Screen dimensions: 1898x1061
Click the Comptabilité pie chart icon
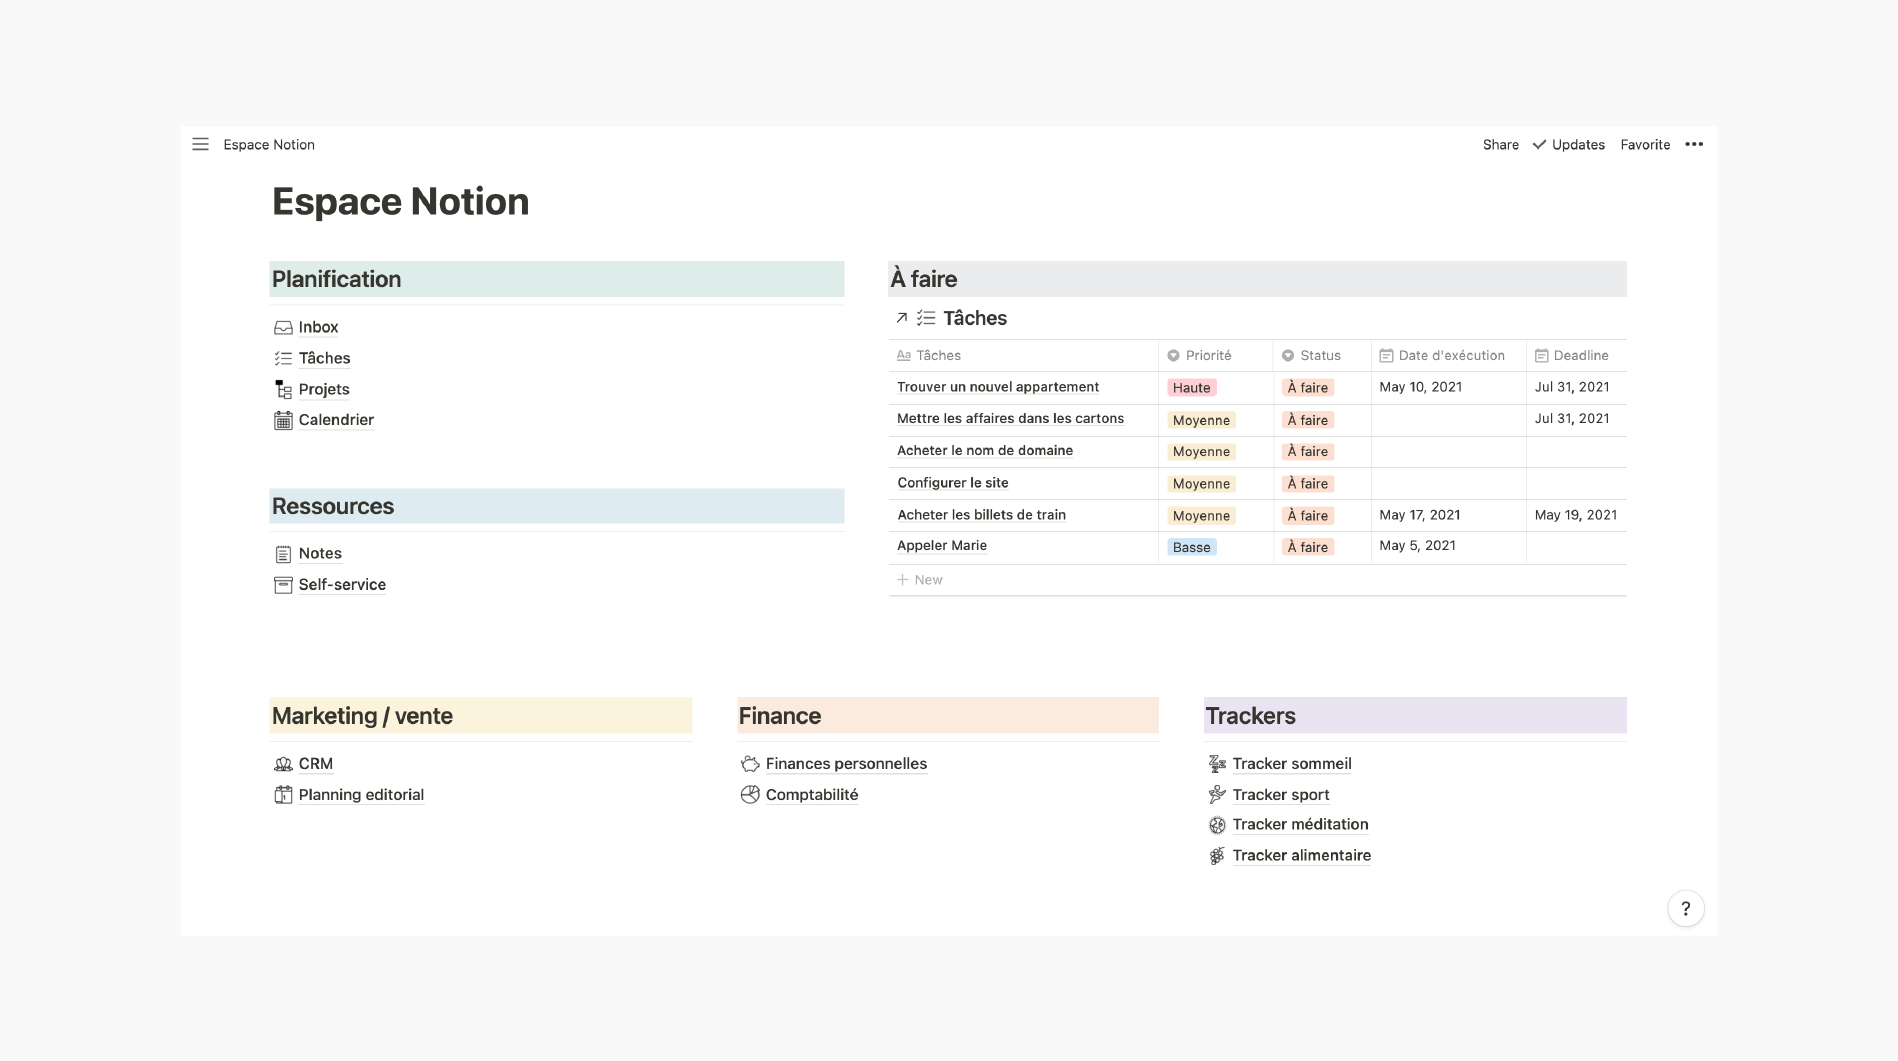tap(750, 795)
